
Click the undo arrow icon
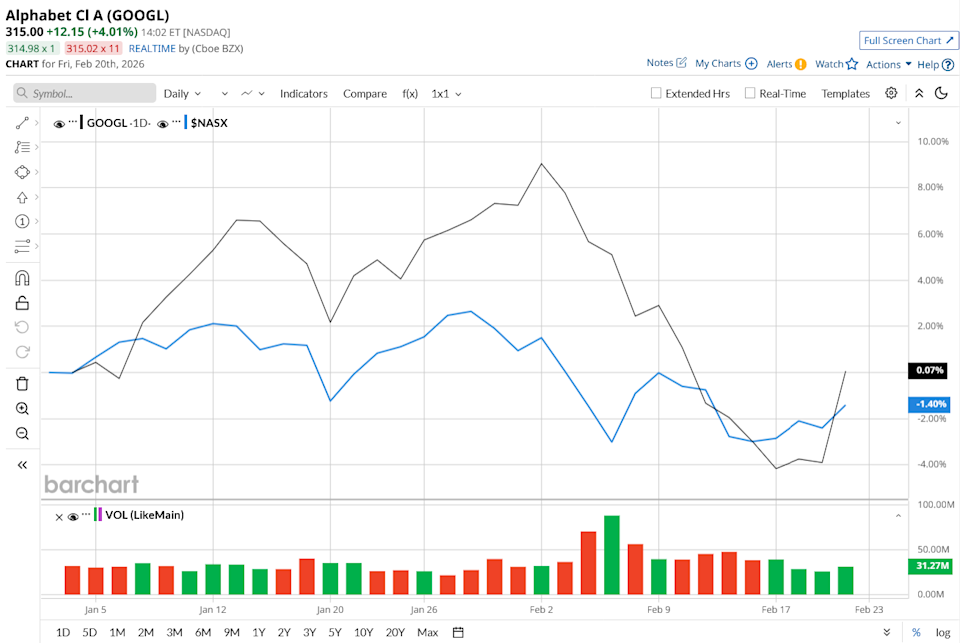pos(22,327)
